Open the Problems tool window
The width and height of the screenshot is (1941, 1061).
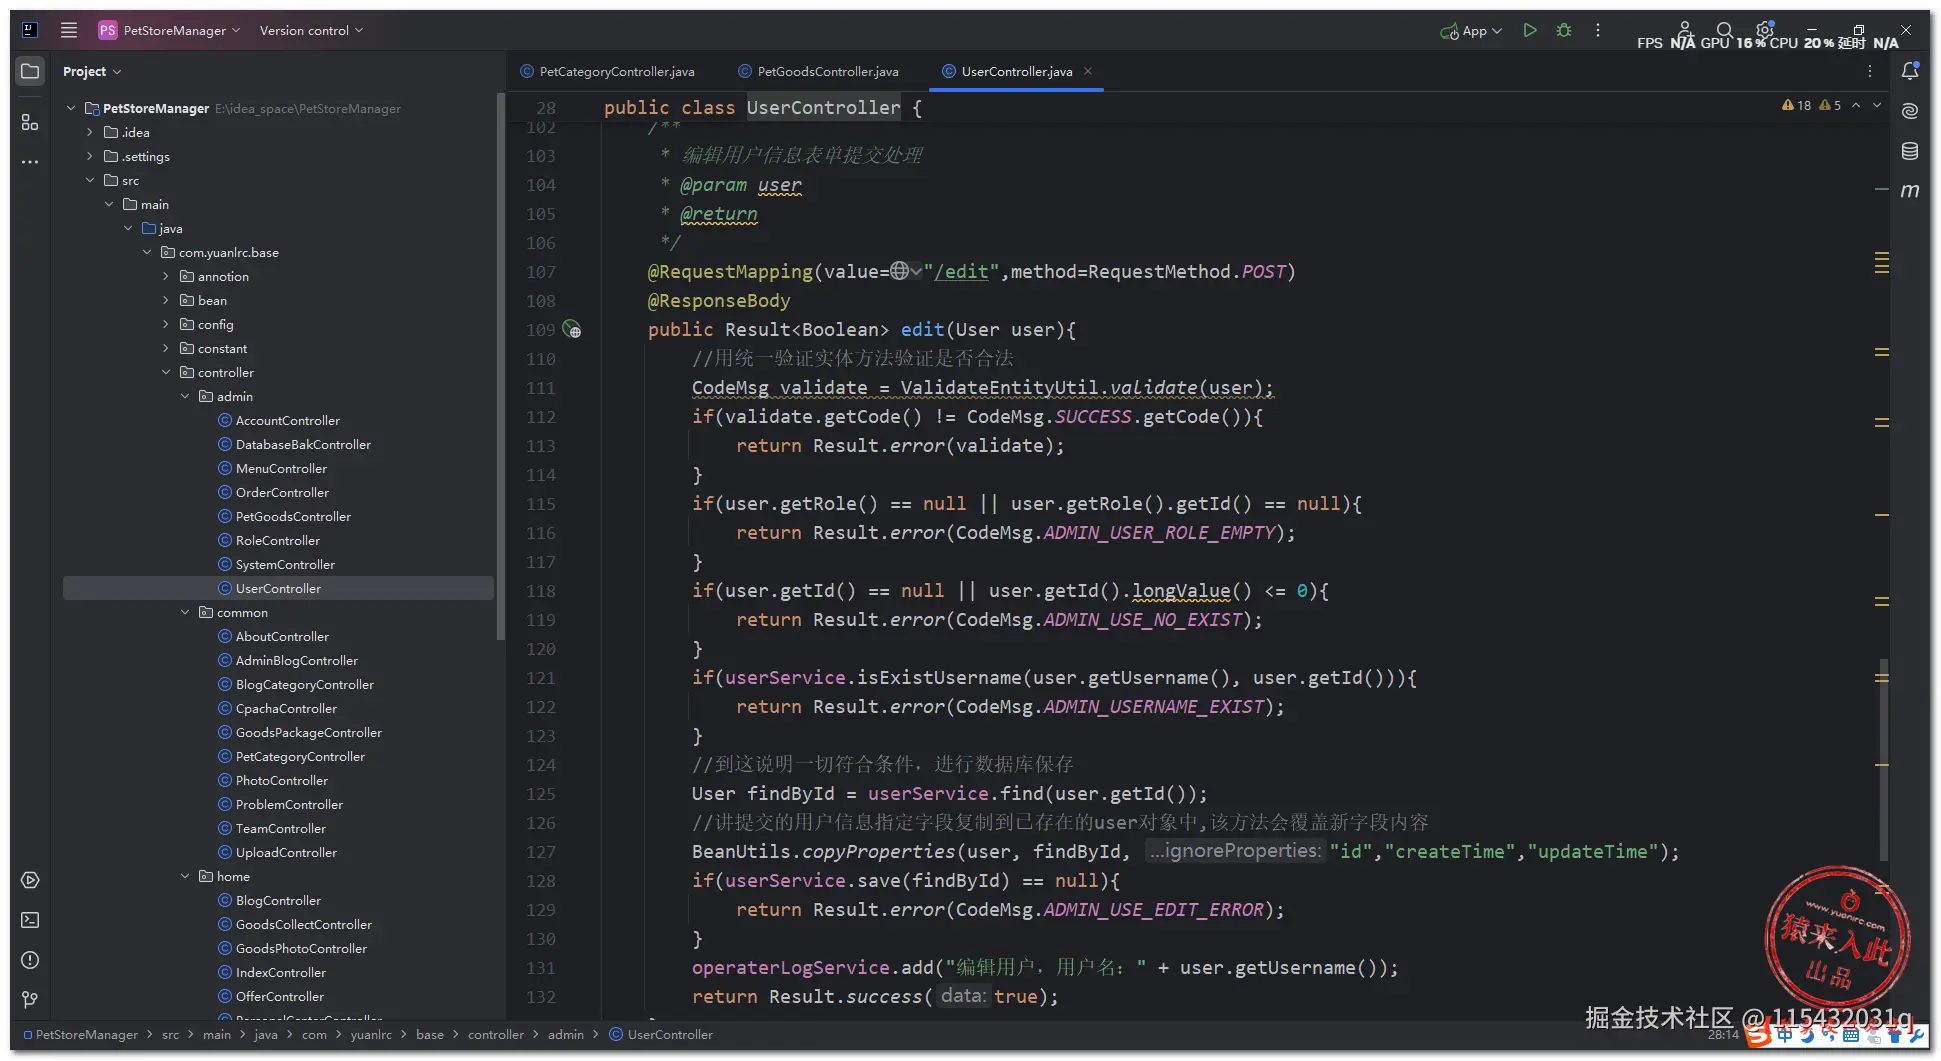coord(30,960)
